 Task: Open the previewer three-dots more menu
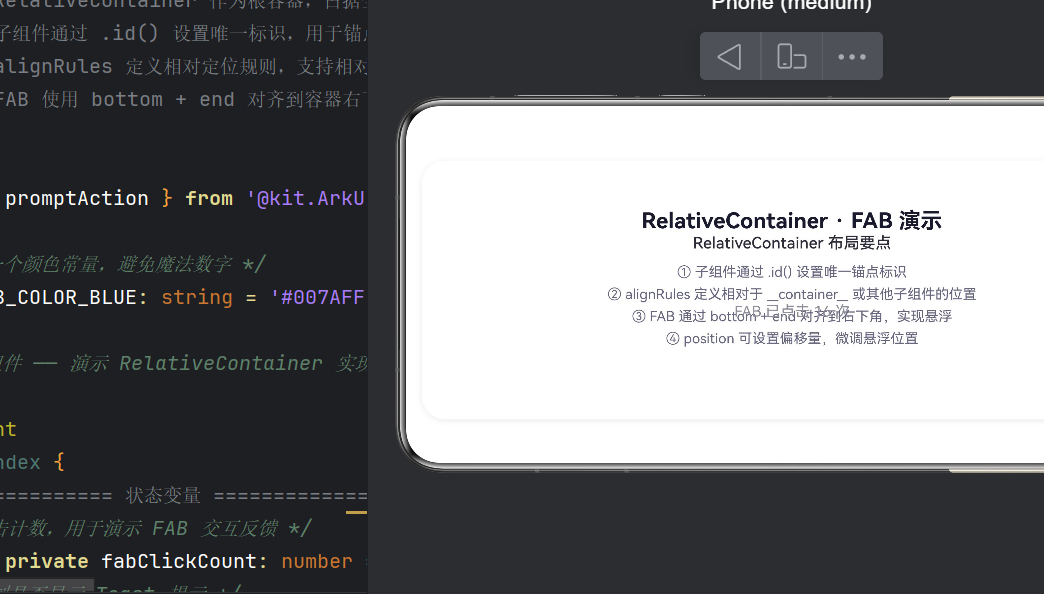click(x=852, y=57)
